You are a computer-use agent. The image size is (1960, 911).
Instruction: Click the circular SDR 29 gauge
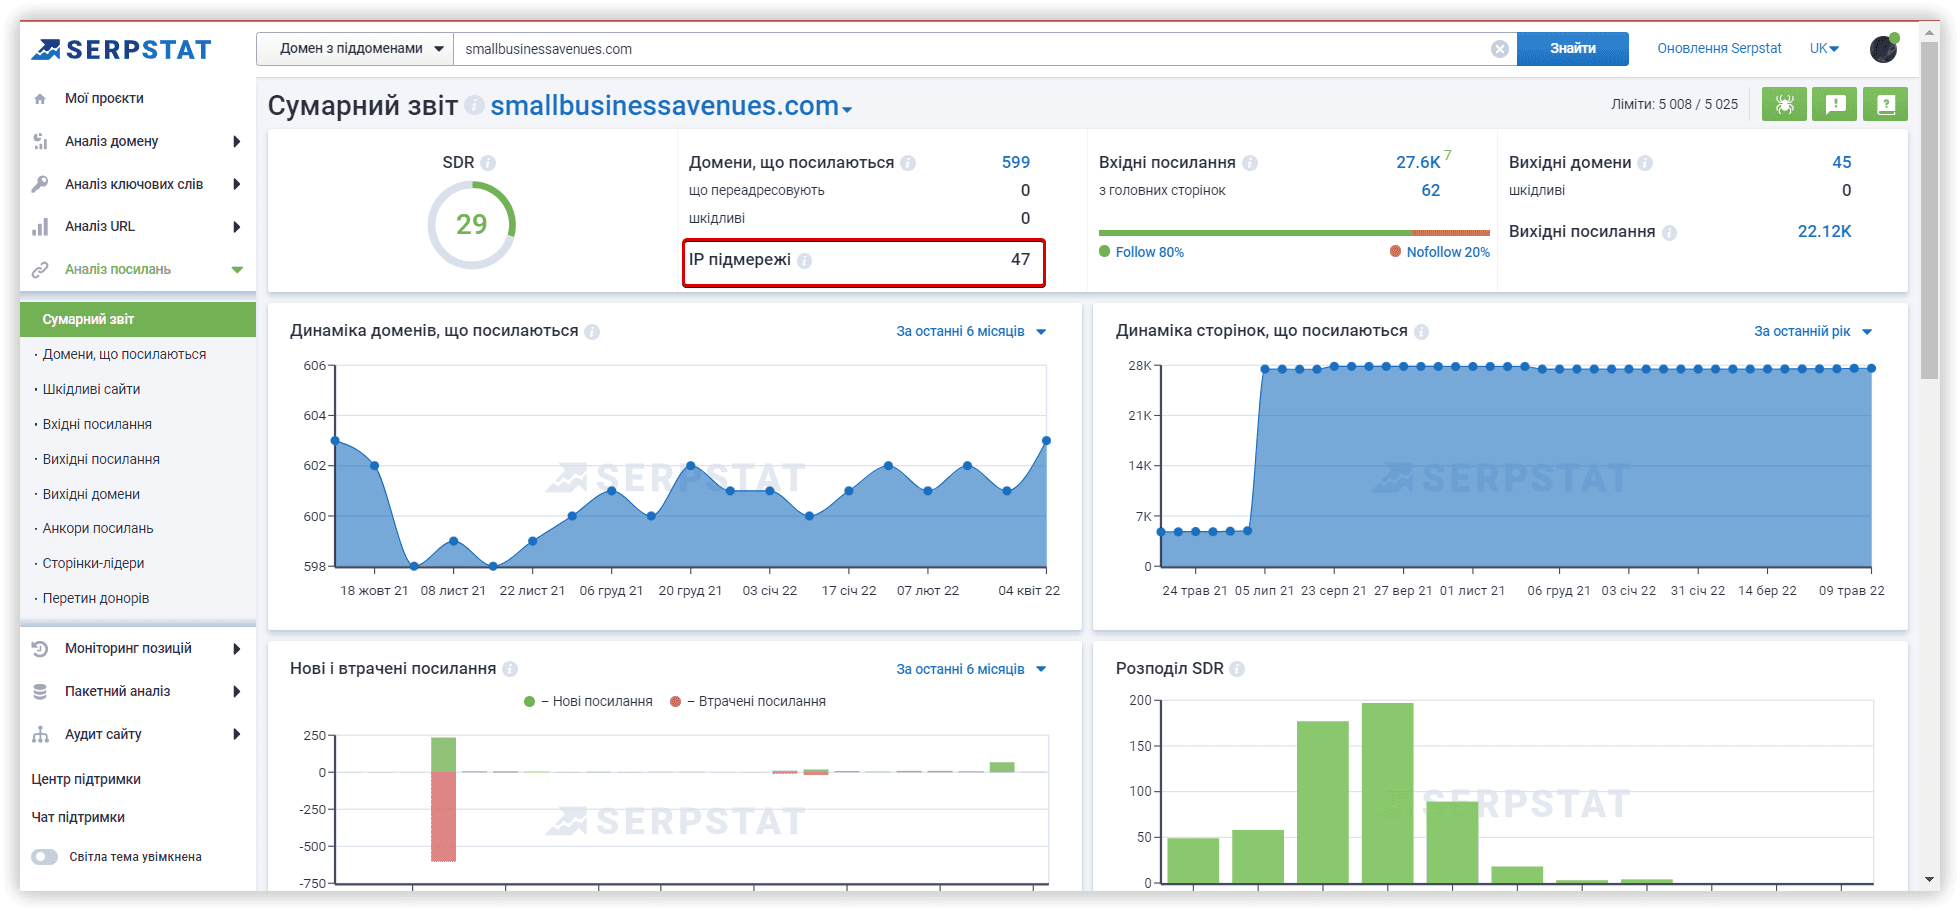472,225
